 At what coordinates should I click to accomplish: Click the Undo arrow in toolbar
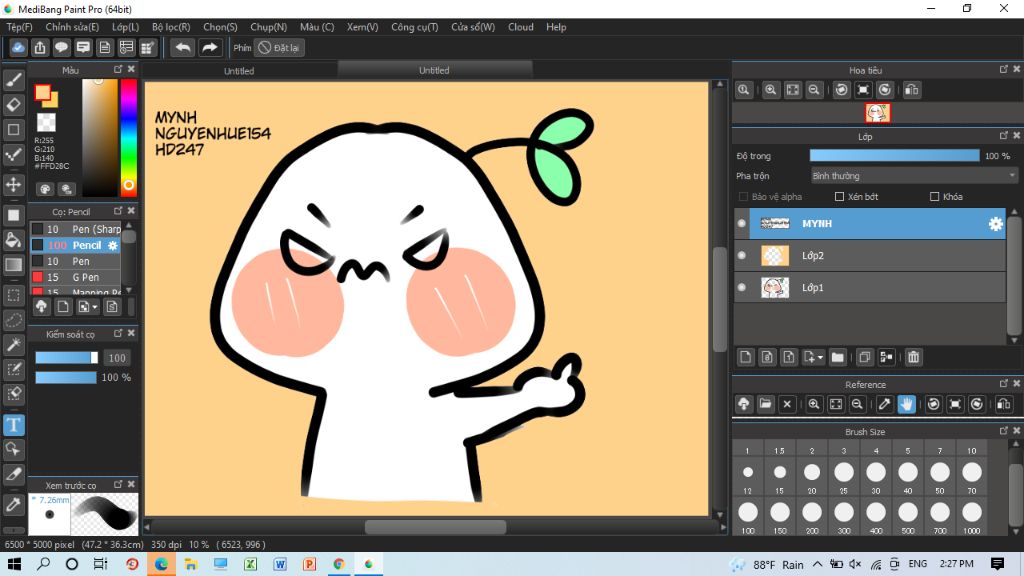click(x=182, y=47)
